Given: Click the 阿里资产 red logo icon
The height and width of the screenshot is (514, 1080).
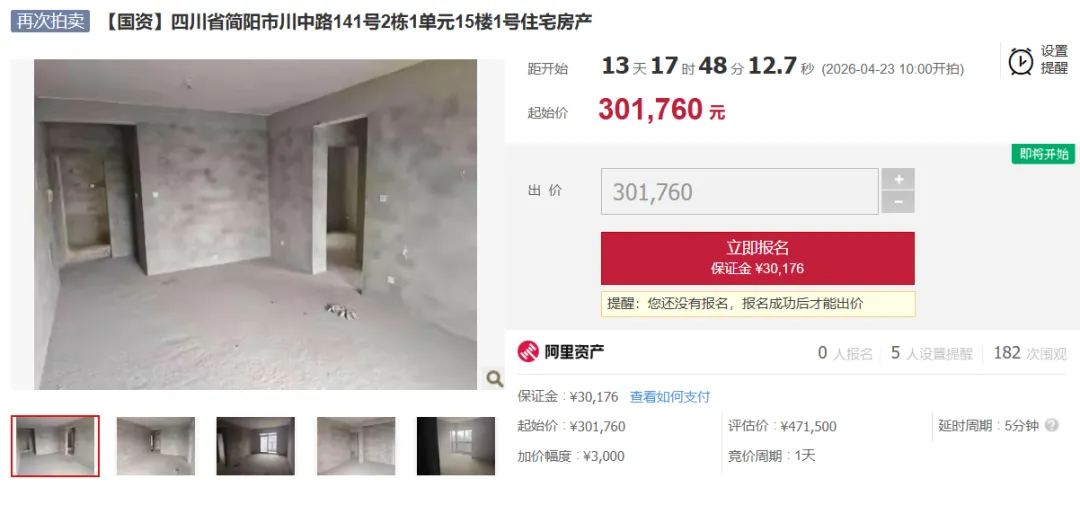Looking at the screenshot, I should click(x=528, y=353).
